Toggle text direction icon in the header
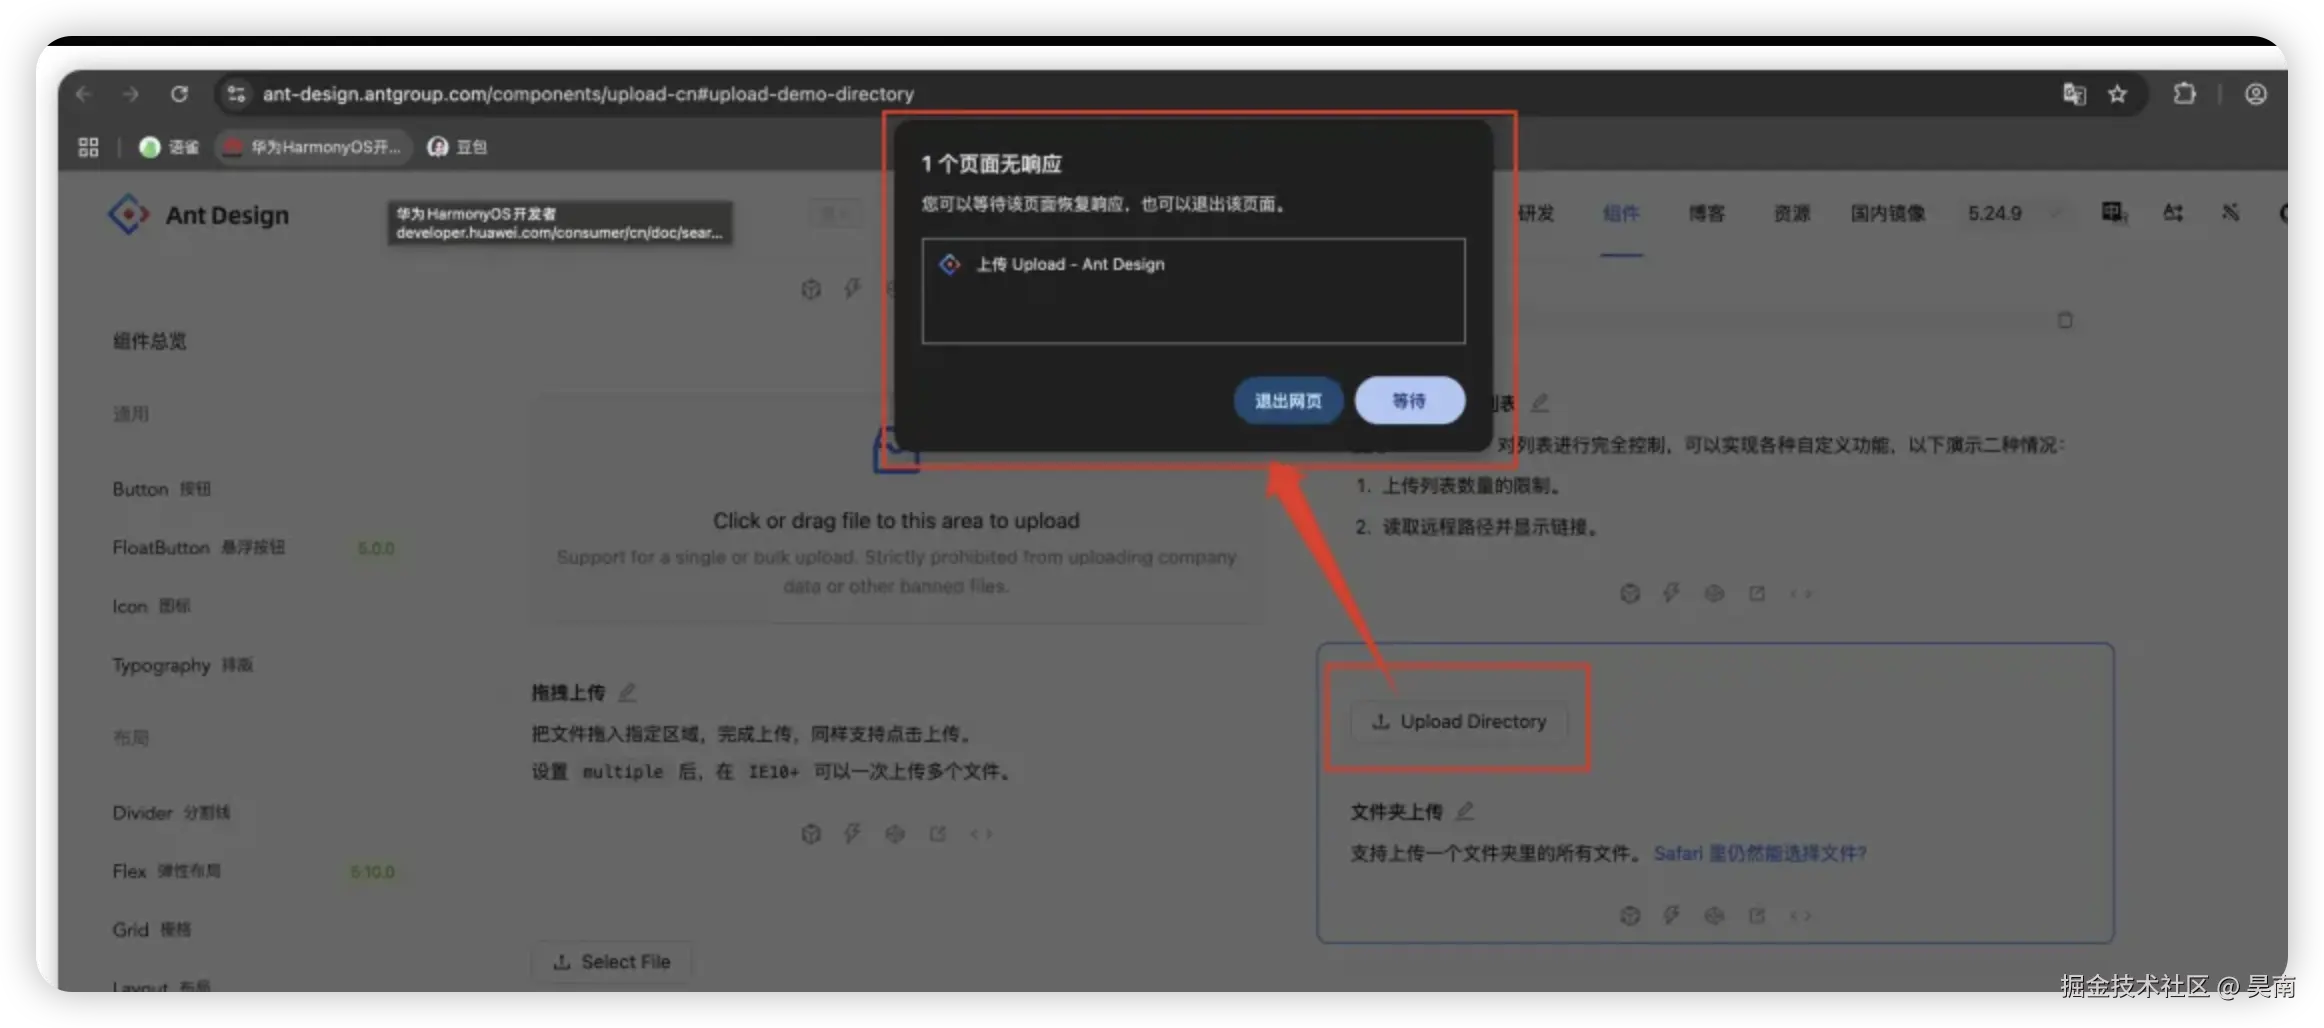The width and height of the screenshot is (2324, 1028). tap(2173, 212)
